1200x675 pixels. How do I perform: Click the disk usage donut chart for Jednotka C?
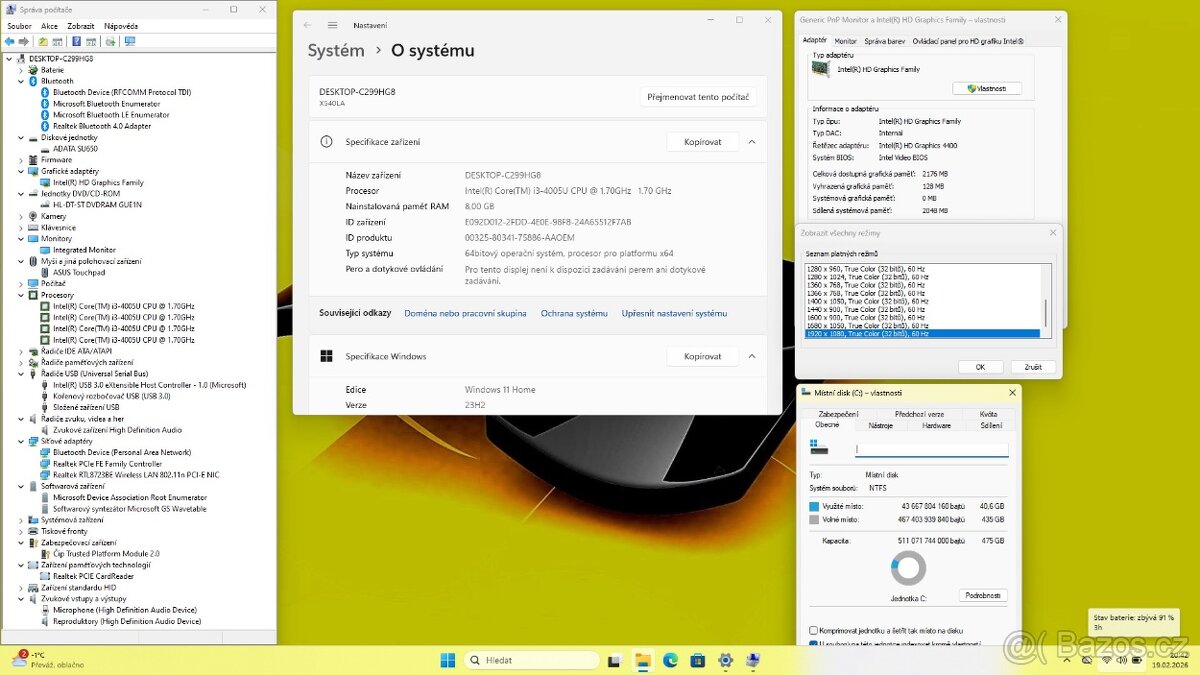point(907,568)
